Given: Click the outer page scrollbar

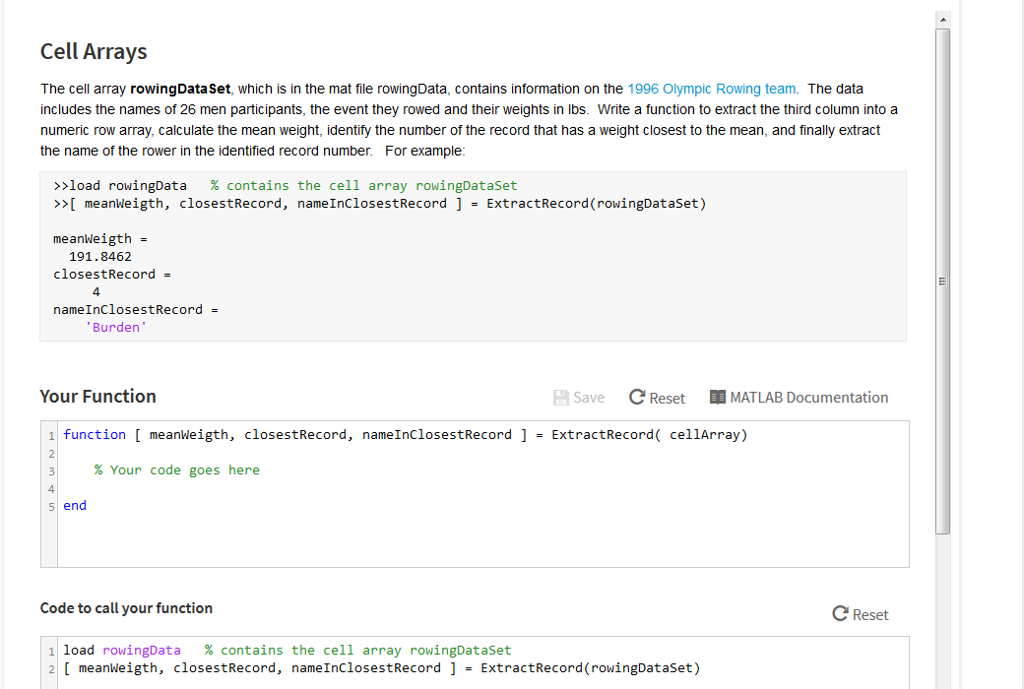Looking at the screenshot, I should pos(1016,344).
